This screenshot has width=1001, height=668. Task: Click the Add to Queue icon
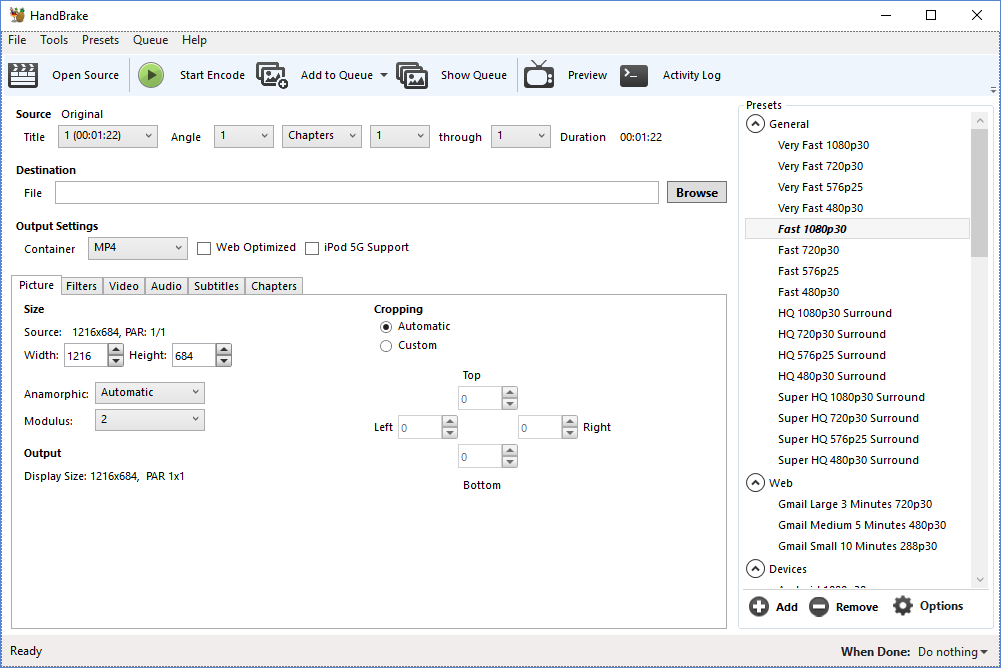[x=271, y=75]
